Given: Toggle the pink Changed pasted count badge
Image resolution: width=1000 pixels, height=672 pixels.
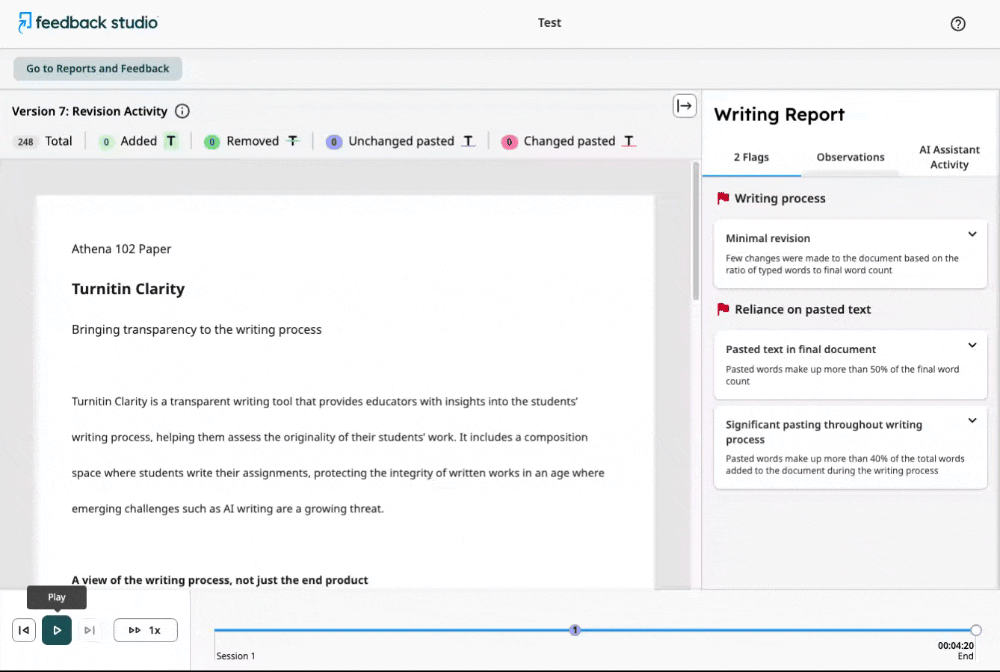Looking at the screenshot, I should (509, 142).
